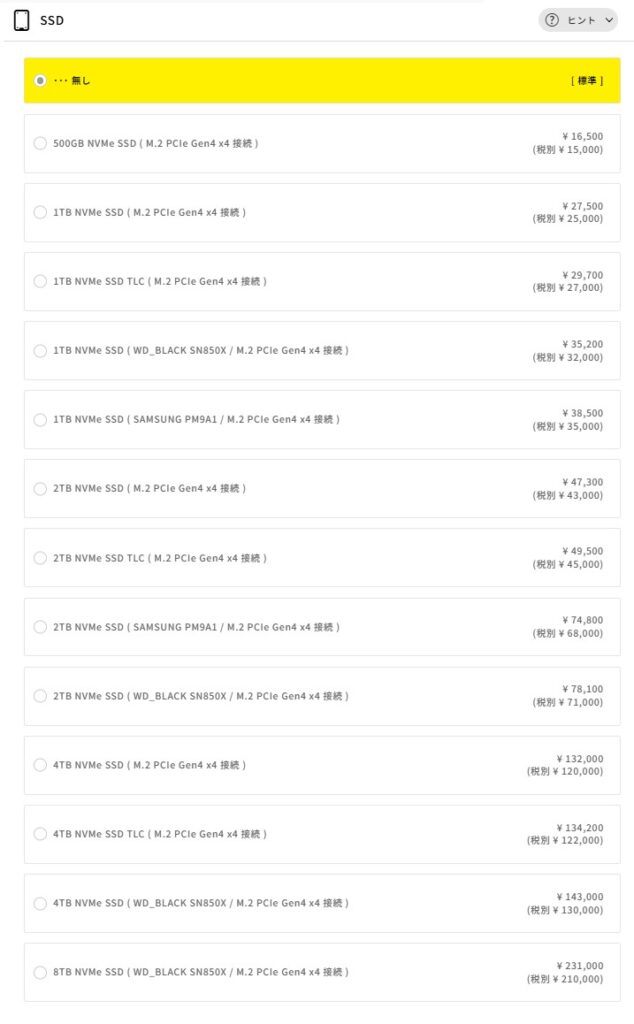Click the [標準] label on yellow row

click(x=587, y=80)
